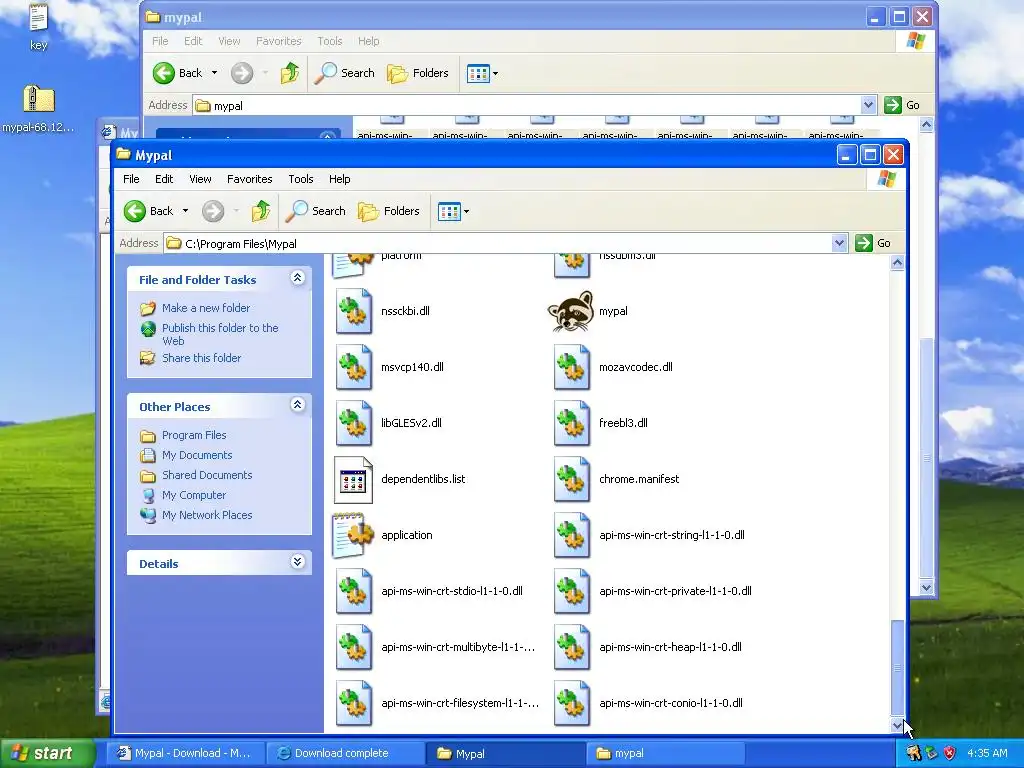Open Edit menu in front Mypal window
1024x768 pixels.
(x=164, y=179)
